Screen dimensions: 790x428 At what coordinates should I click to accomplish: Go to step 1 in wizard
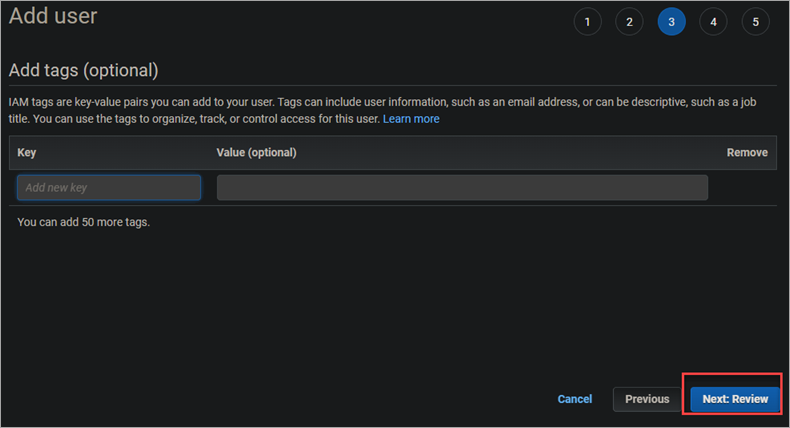click(587, 22)
